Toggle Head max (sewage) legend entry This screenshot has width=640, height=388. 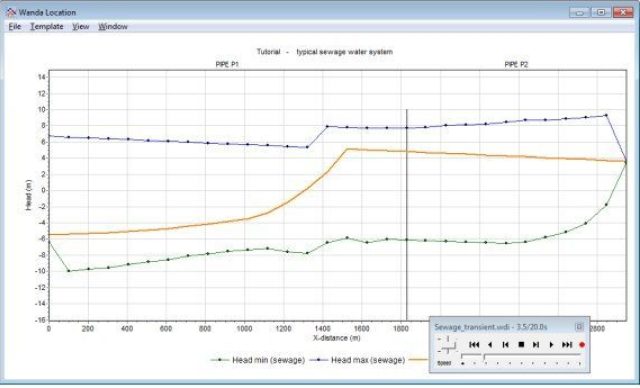point(358,360)
